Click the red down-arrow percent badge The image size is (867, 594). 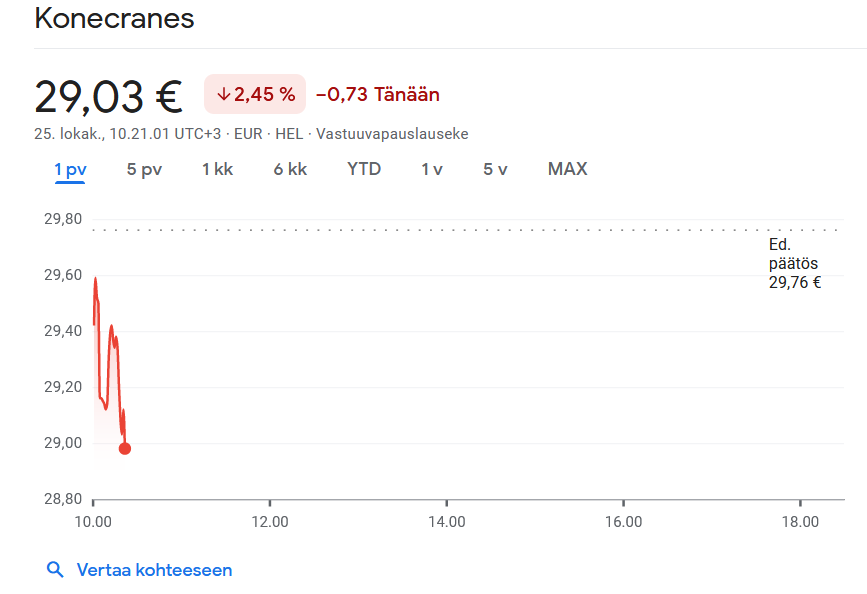(x=255, y=95)
